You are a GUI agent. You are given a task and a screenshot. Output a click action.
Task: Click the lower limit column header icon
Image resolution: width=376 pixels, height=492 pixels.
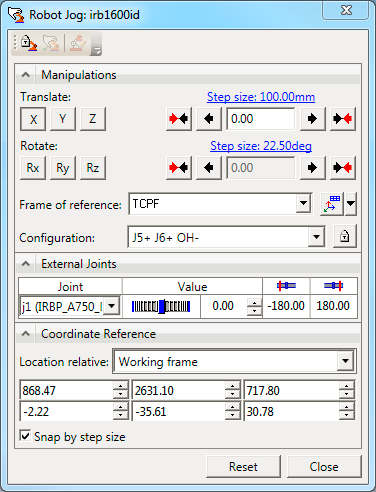coord(286,286)
